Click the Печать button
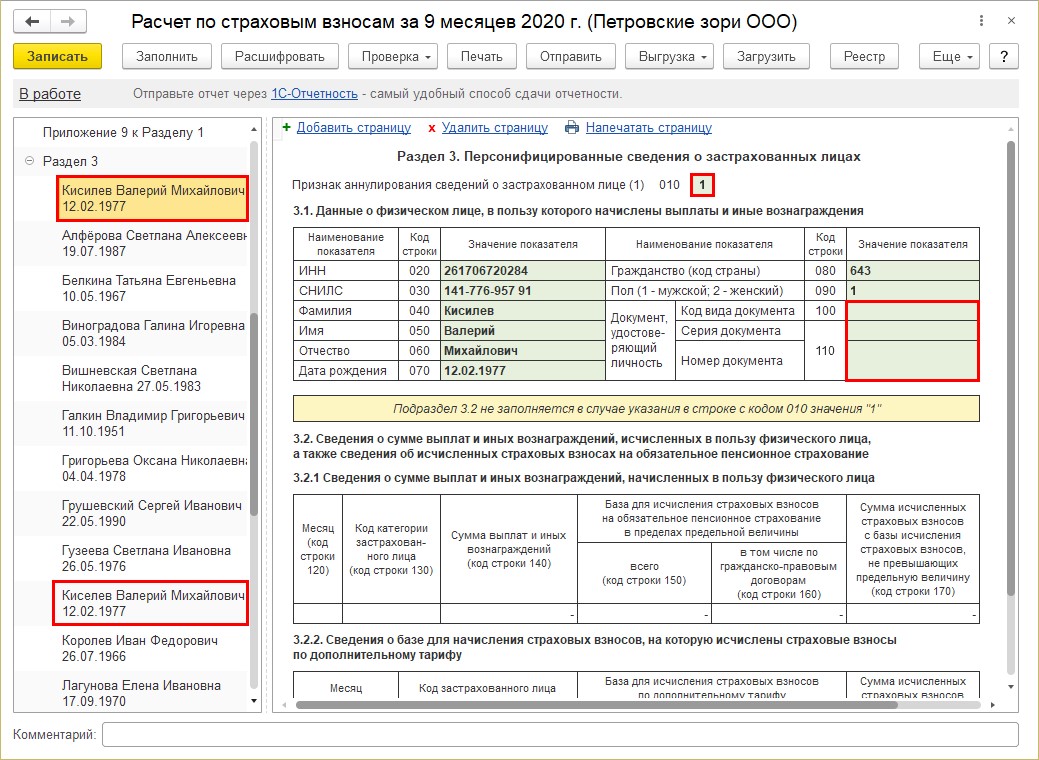The height and width of the screenshot is (760, 1039). coord(482,56)
